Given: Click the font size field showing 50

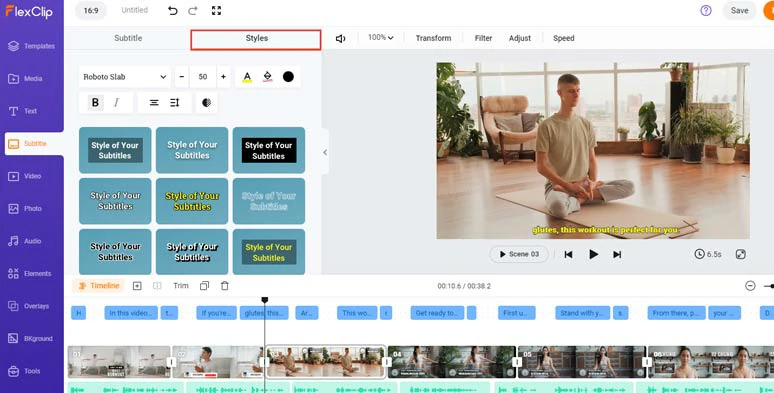Looking at the screenshot, I should (x=203, y=77).
